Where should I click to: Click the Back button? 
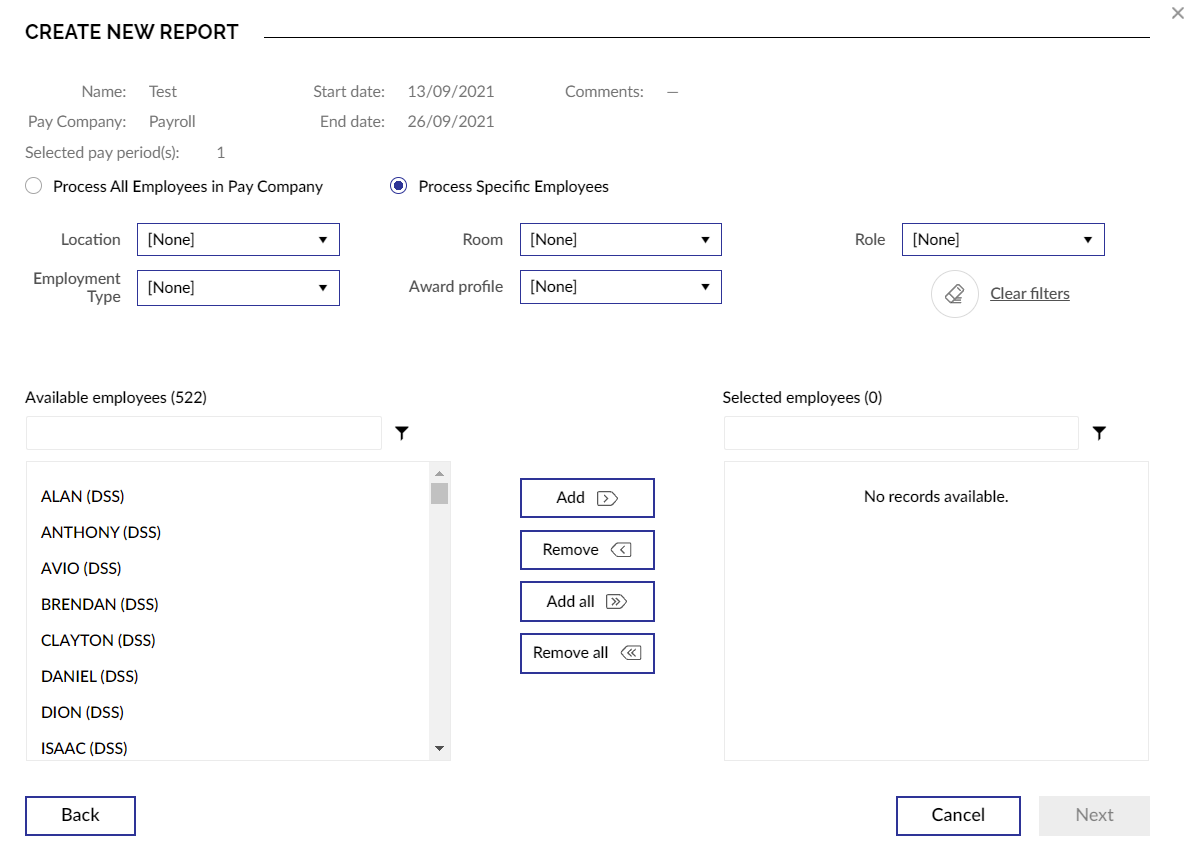(80, 815)
